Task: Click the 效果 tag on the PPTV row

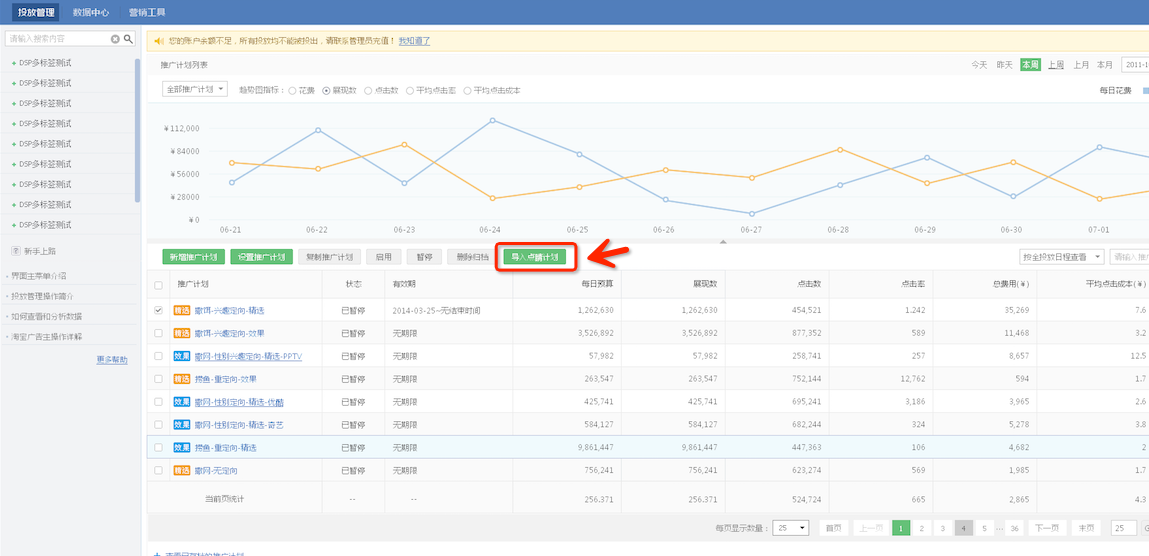Action: click(x=182, y=357)
